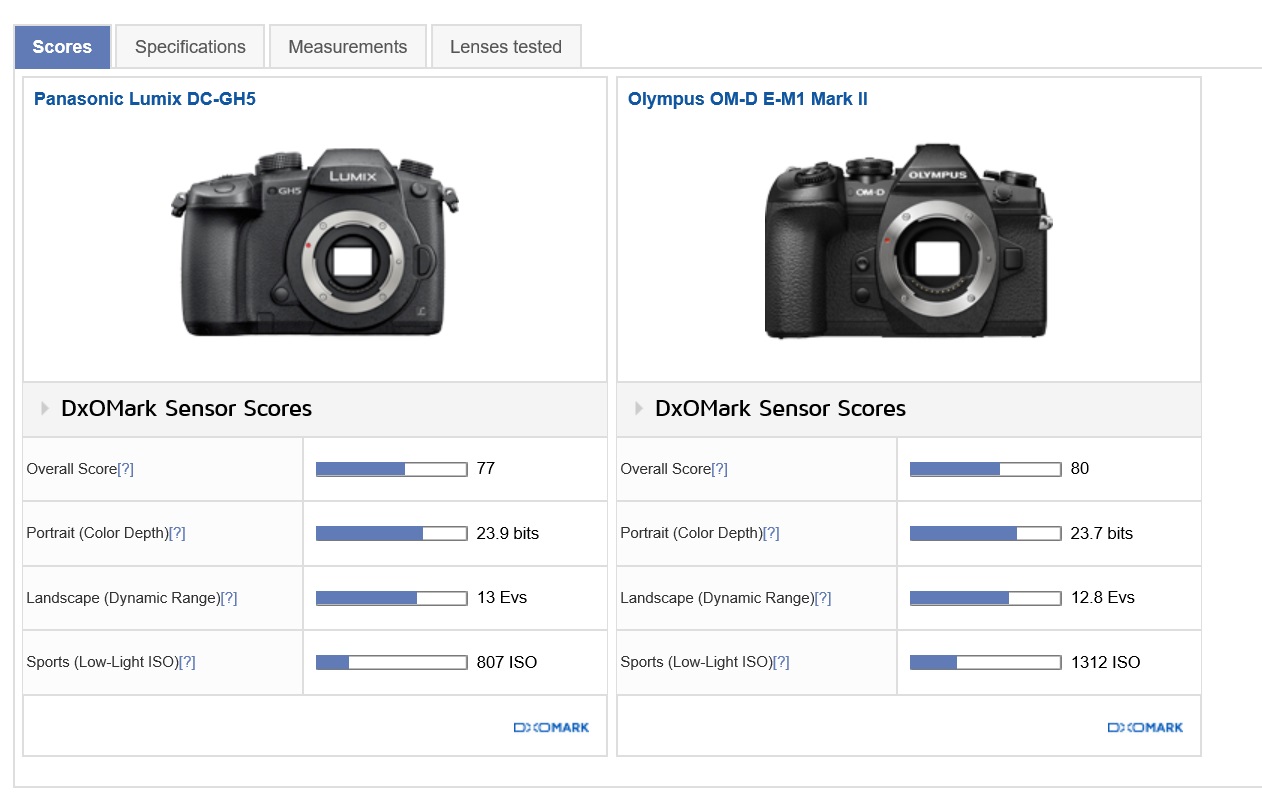The width and height of the screenshot is (1262, 805).
Task: Click Olympus overall score bar showing 80
Action: tap(986, 469)
